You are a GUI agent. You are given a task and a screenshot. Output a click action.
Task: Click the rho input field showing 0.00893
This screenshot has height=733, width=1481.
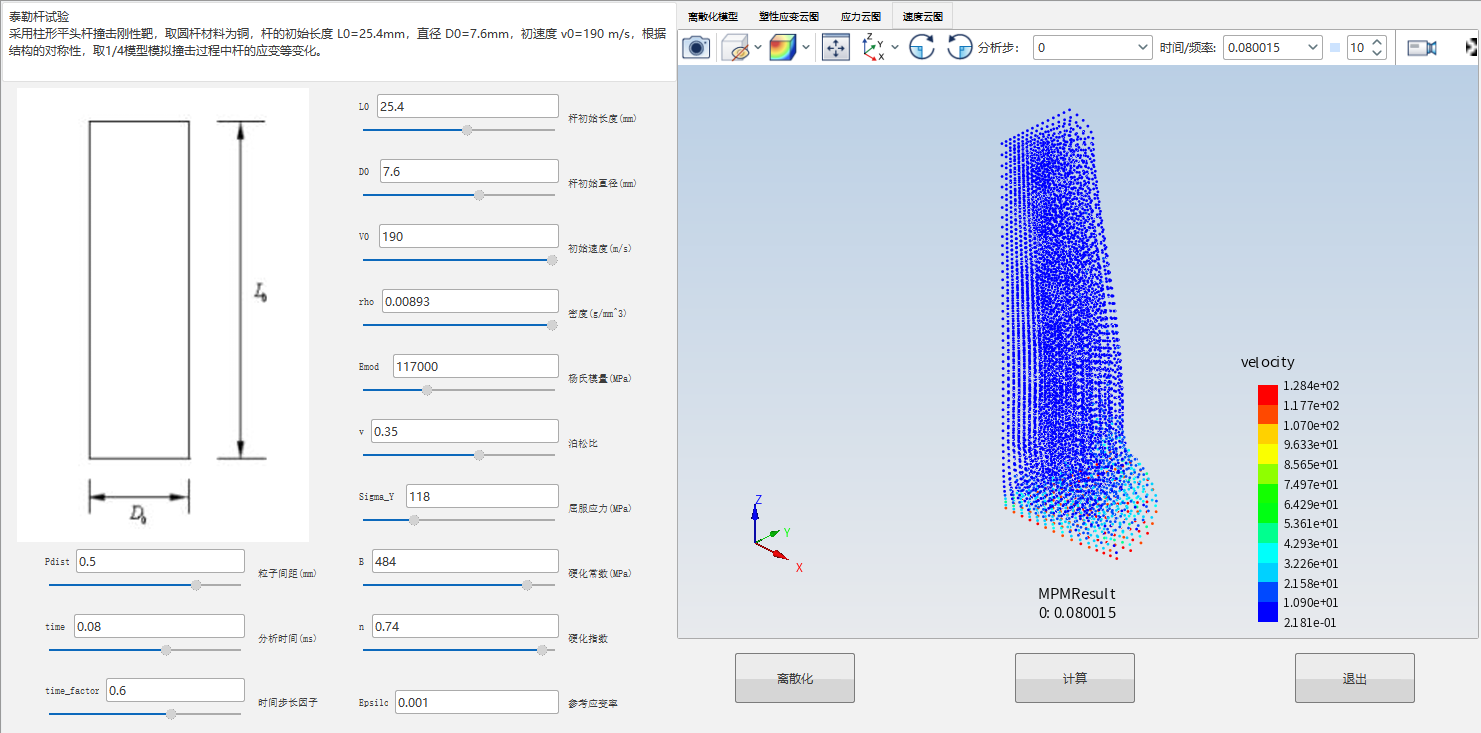[470, 301]
